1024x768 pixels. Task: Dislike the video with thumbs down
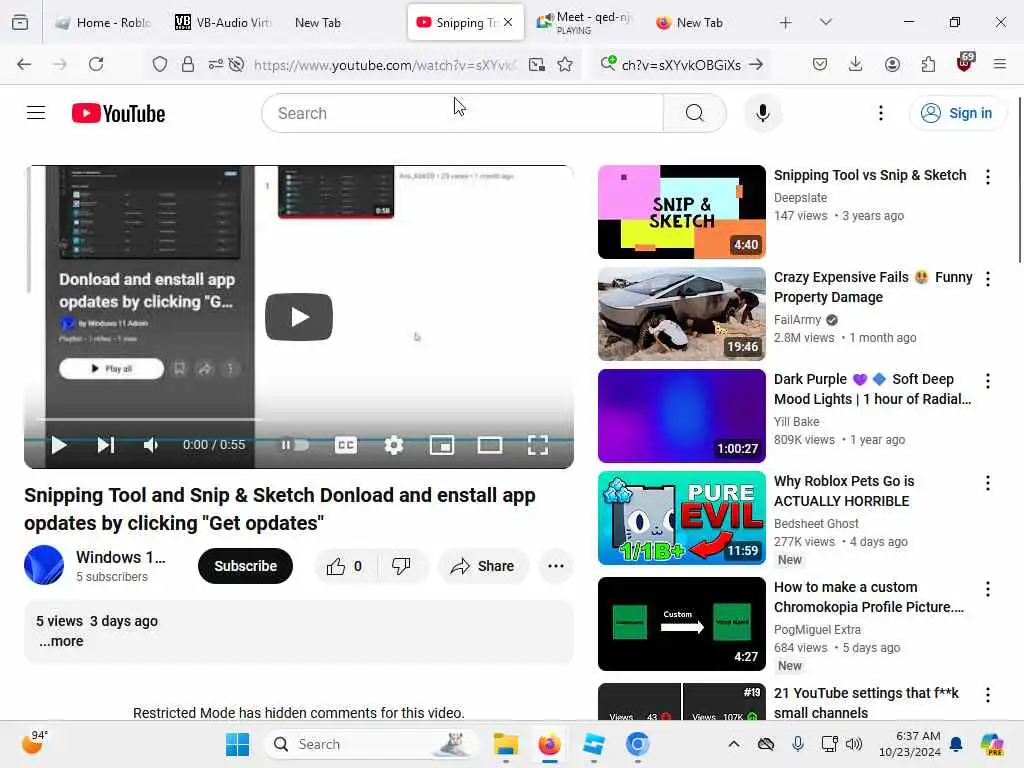[x=401, y=566]
